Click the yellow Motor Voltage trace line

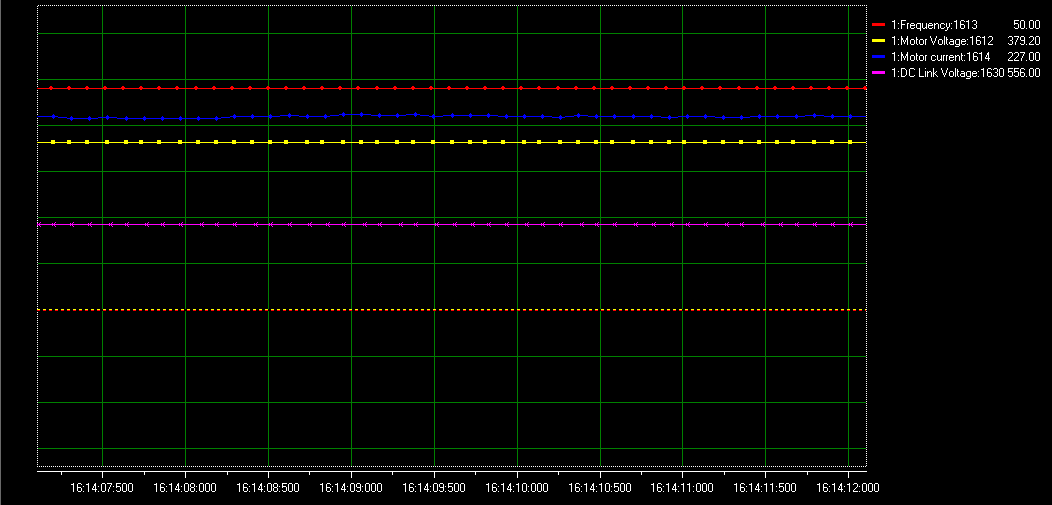pos(450,143)
